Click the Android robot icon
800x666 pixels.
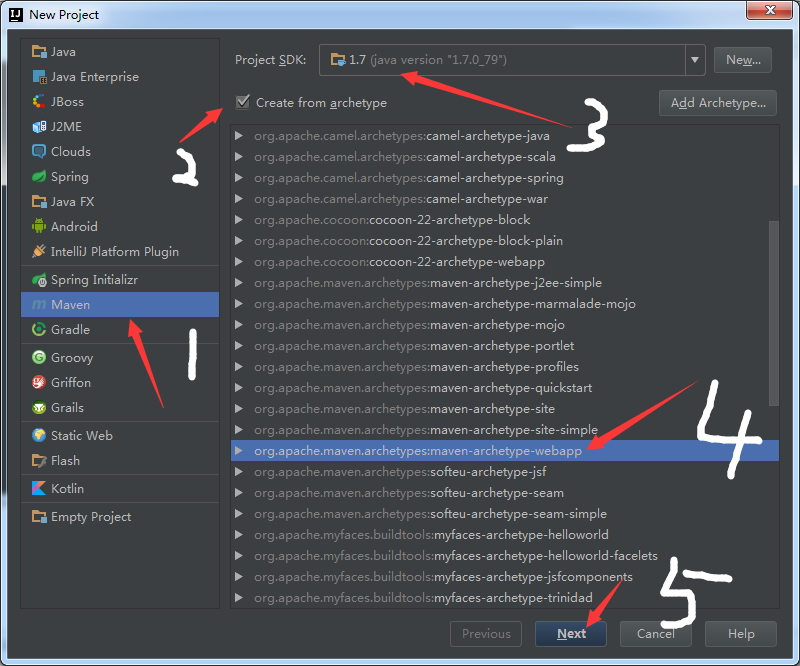[x=39, y=226]
